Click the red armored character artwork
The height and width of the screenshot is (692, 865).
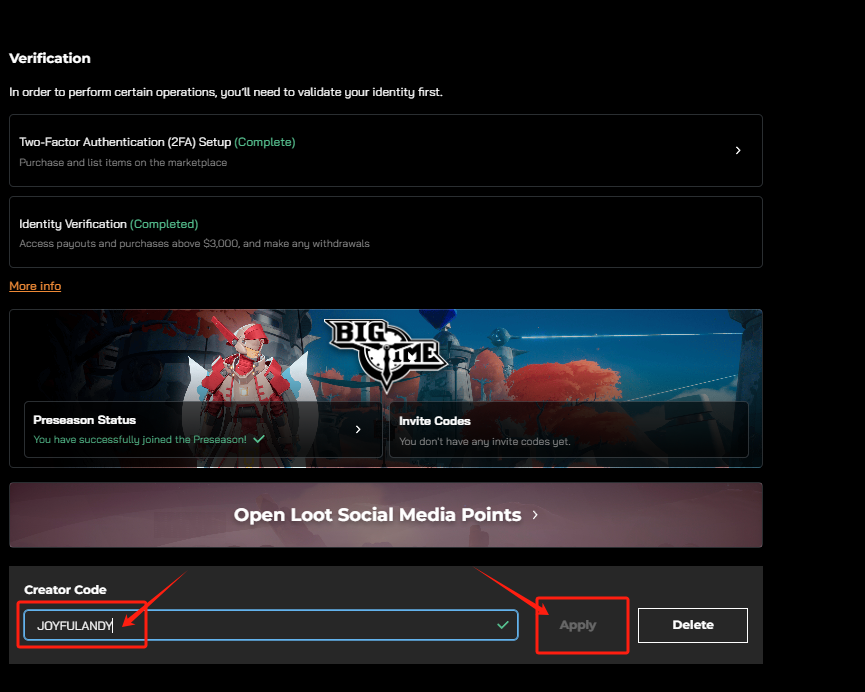pos(241,365)
